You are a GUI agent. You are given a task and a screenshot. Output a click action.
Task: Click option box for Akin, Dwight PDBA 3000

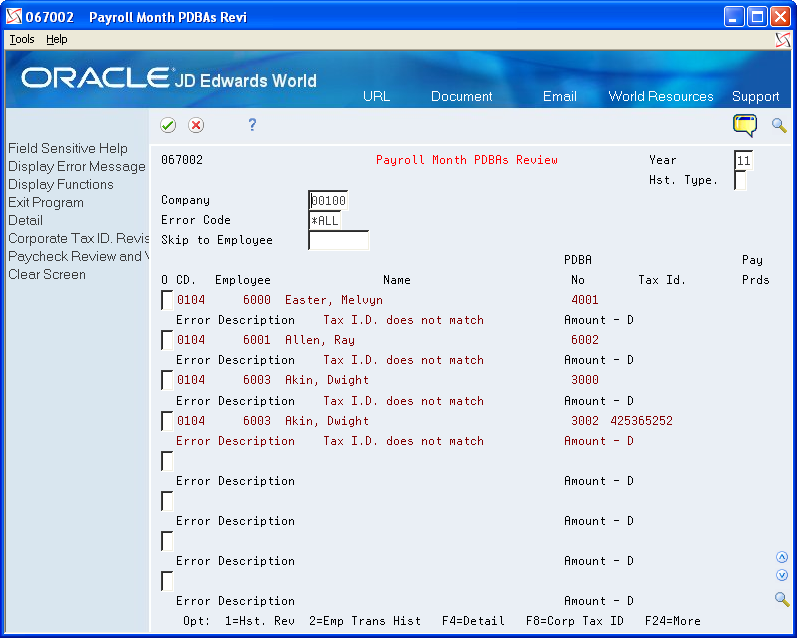167,380
